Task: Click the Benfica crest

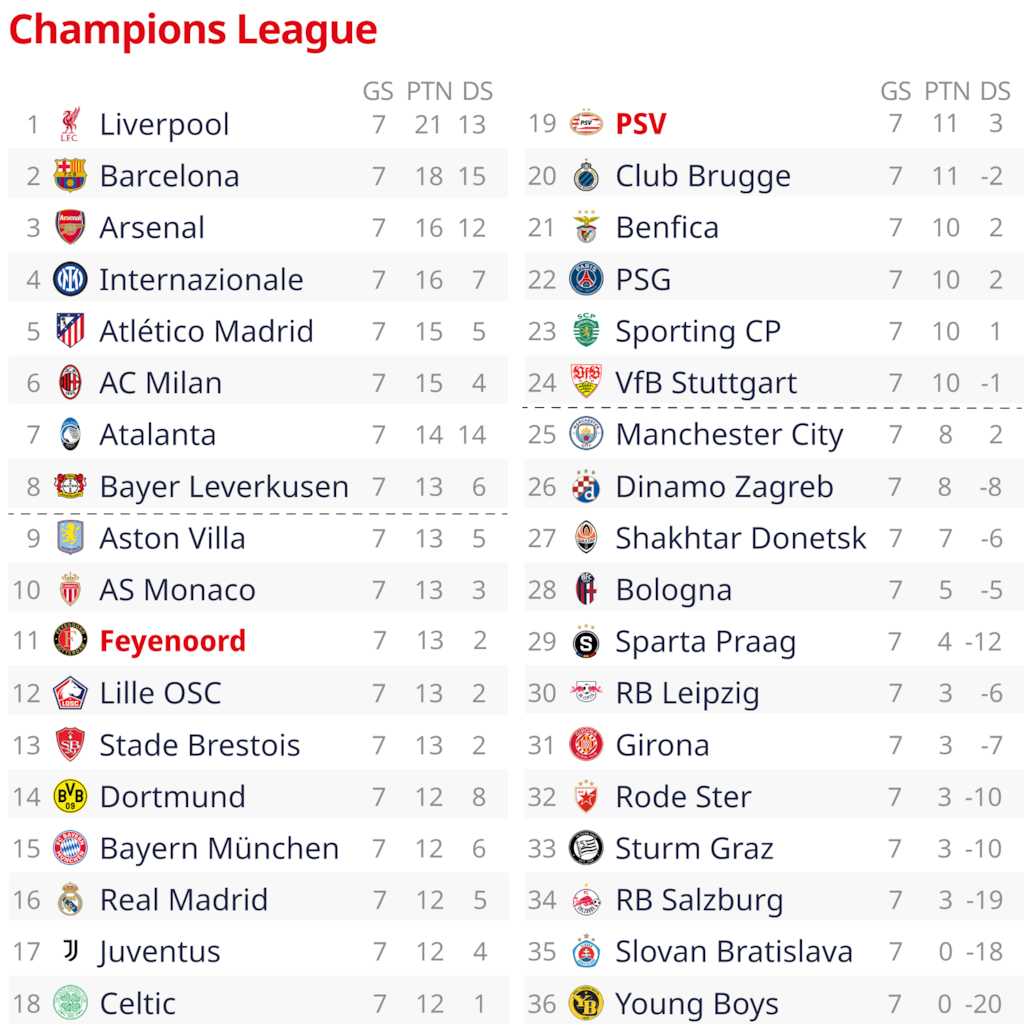Action: click(586, 227)
